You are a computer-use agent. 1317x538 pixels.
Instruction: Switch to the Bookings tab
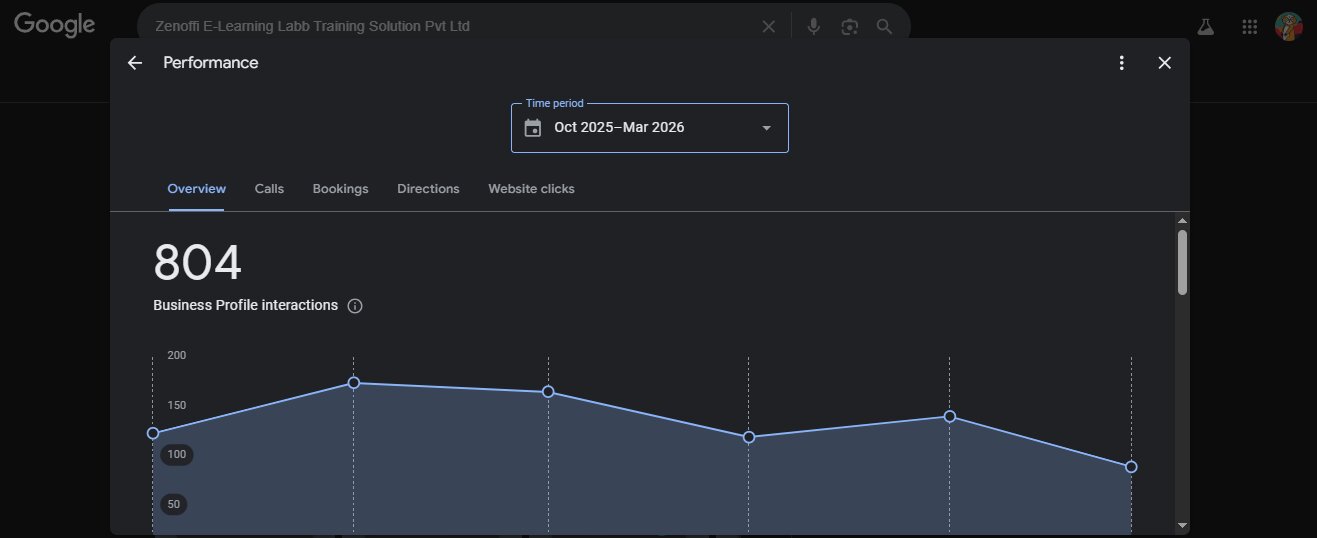coord(340,189)
